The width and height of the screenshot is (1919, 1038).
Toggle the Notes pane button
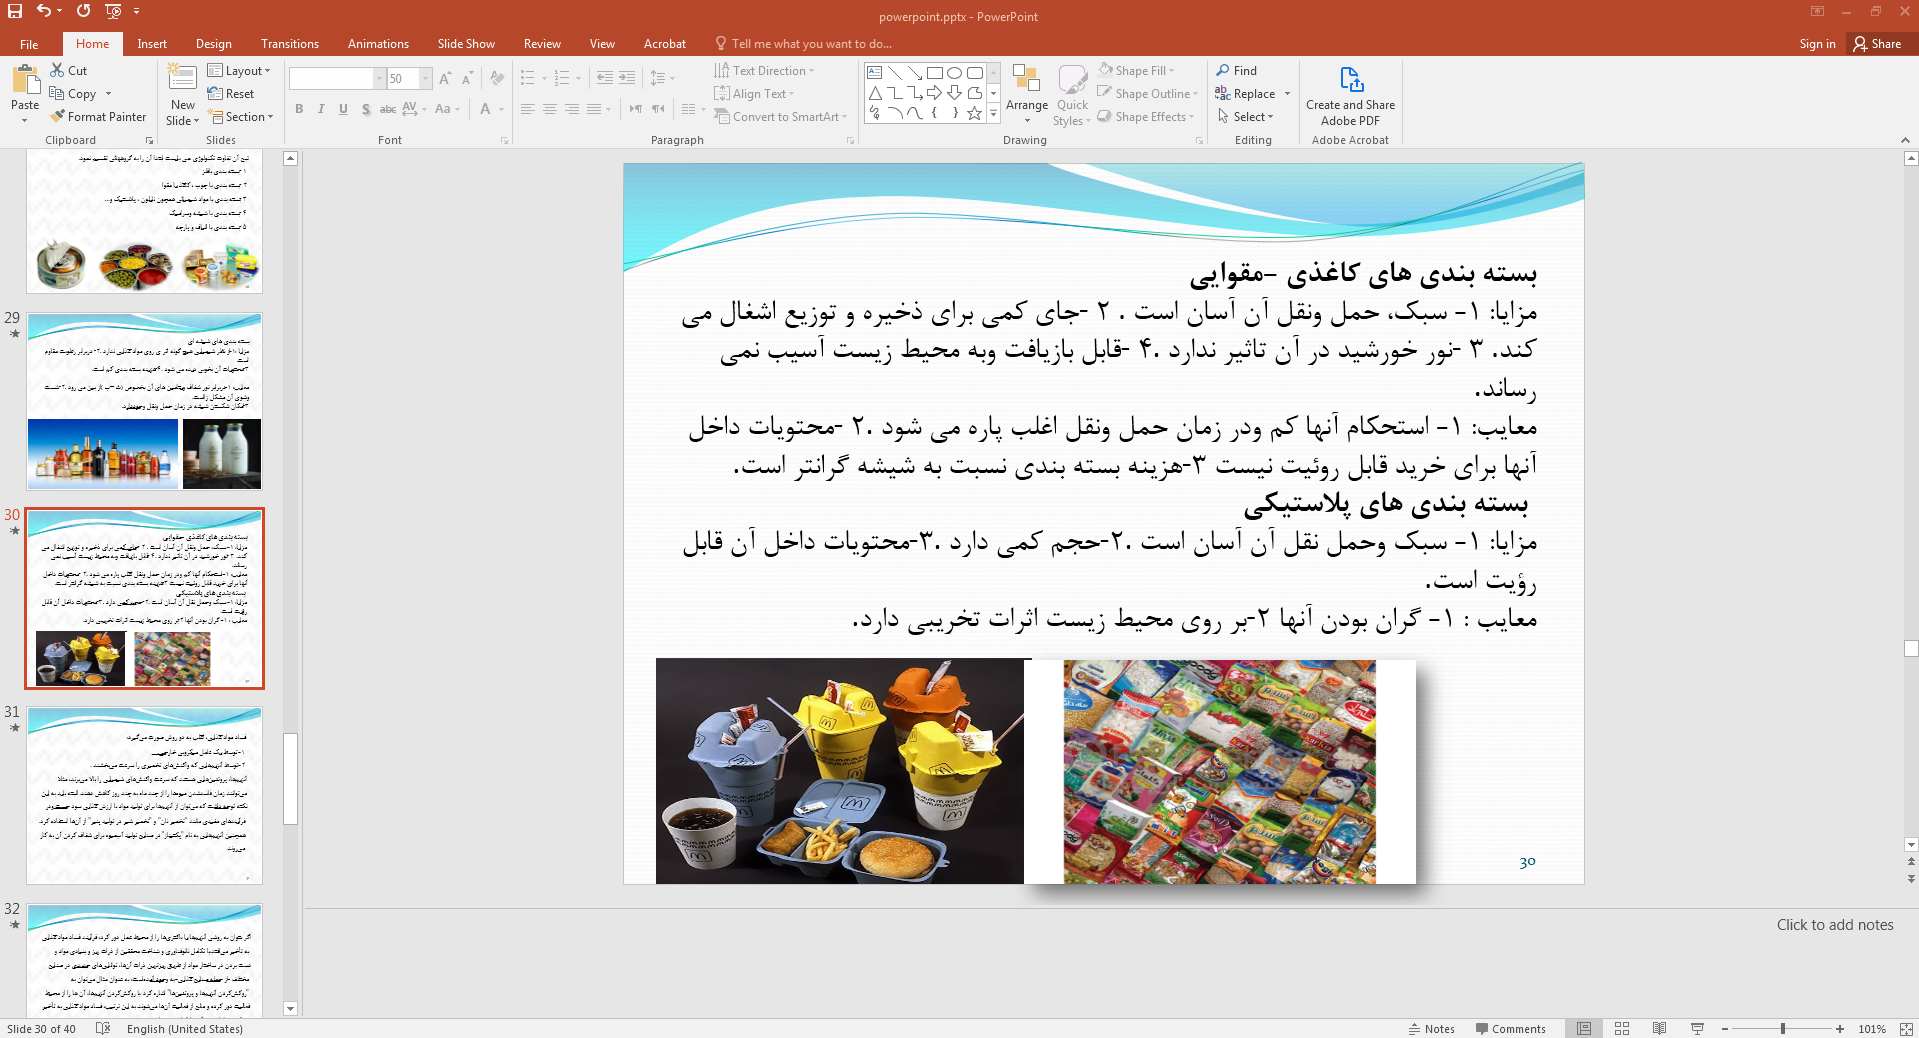[x=1432, y=1029]
